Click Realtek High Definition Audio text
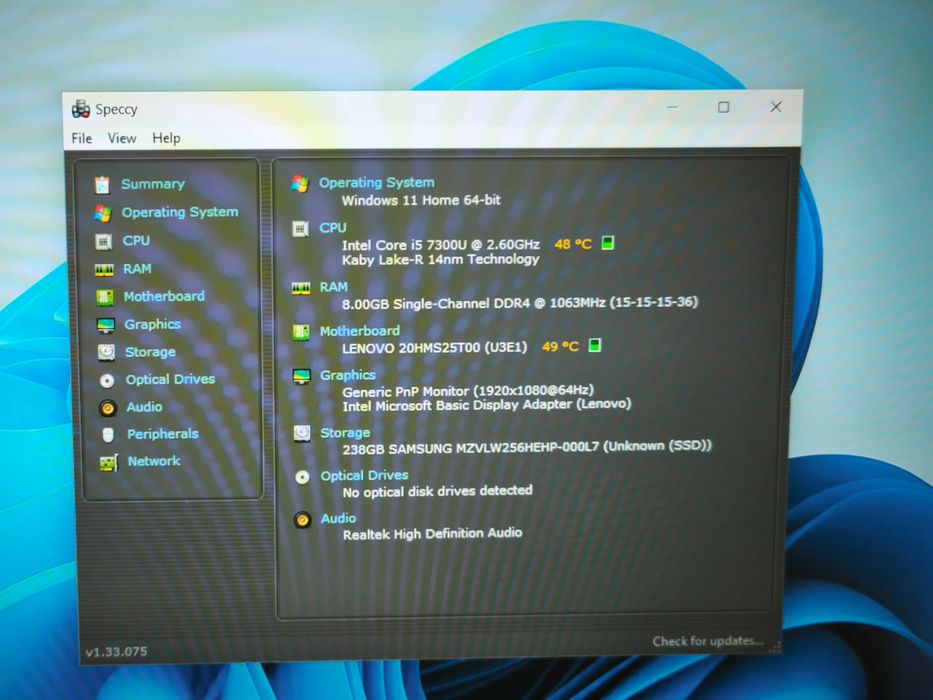Screen dimensions: 933x700 coord(433,534)
